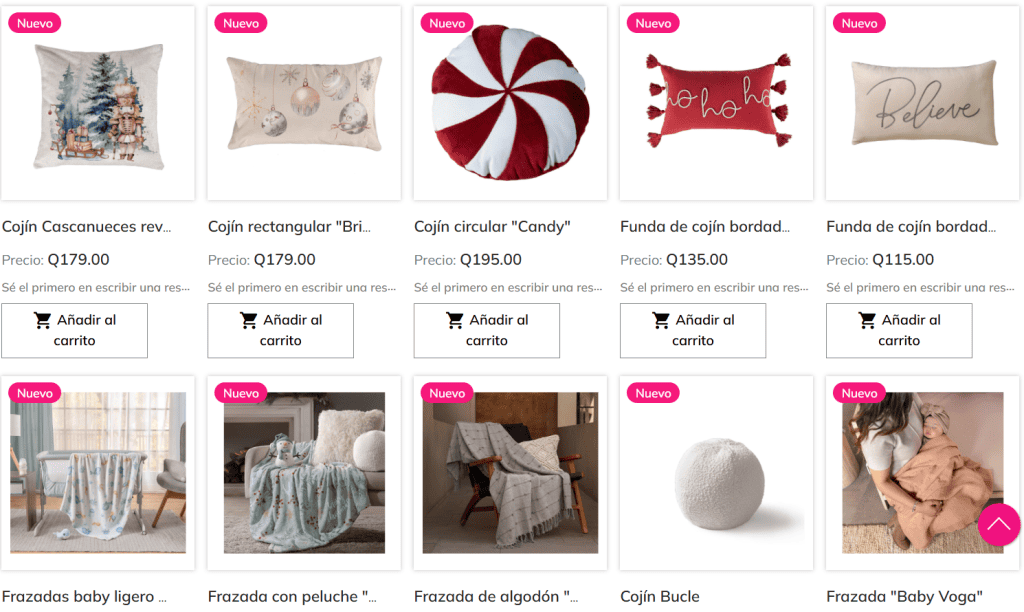Viewport: 1024px width, 612px height.
Task: Write first review for Q115.00 Believe cushion
Action: pyautogui.click(x=920, y=287)
